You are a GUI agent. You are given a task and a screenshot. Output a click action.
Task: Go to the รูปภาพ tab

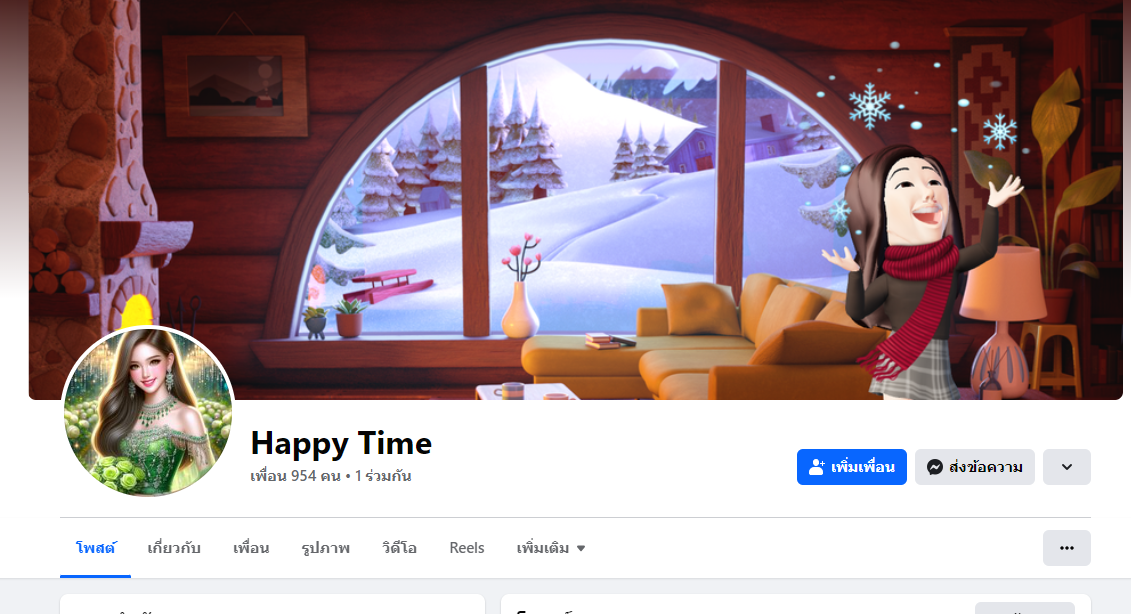pos(325,548)
